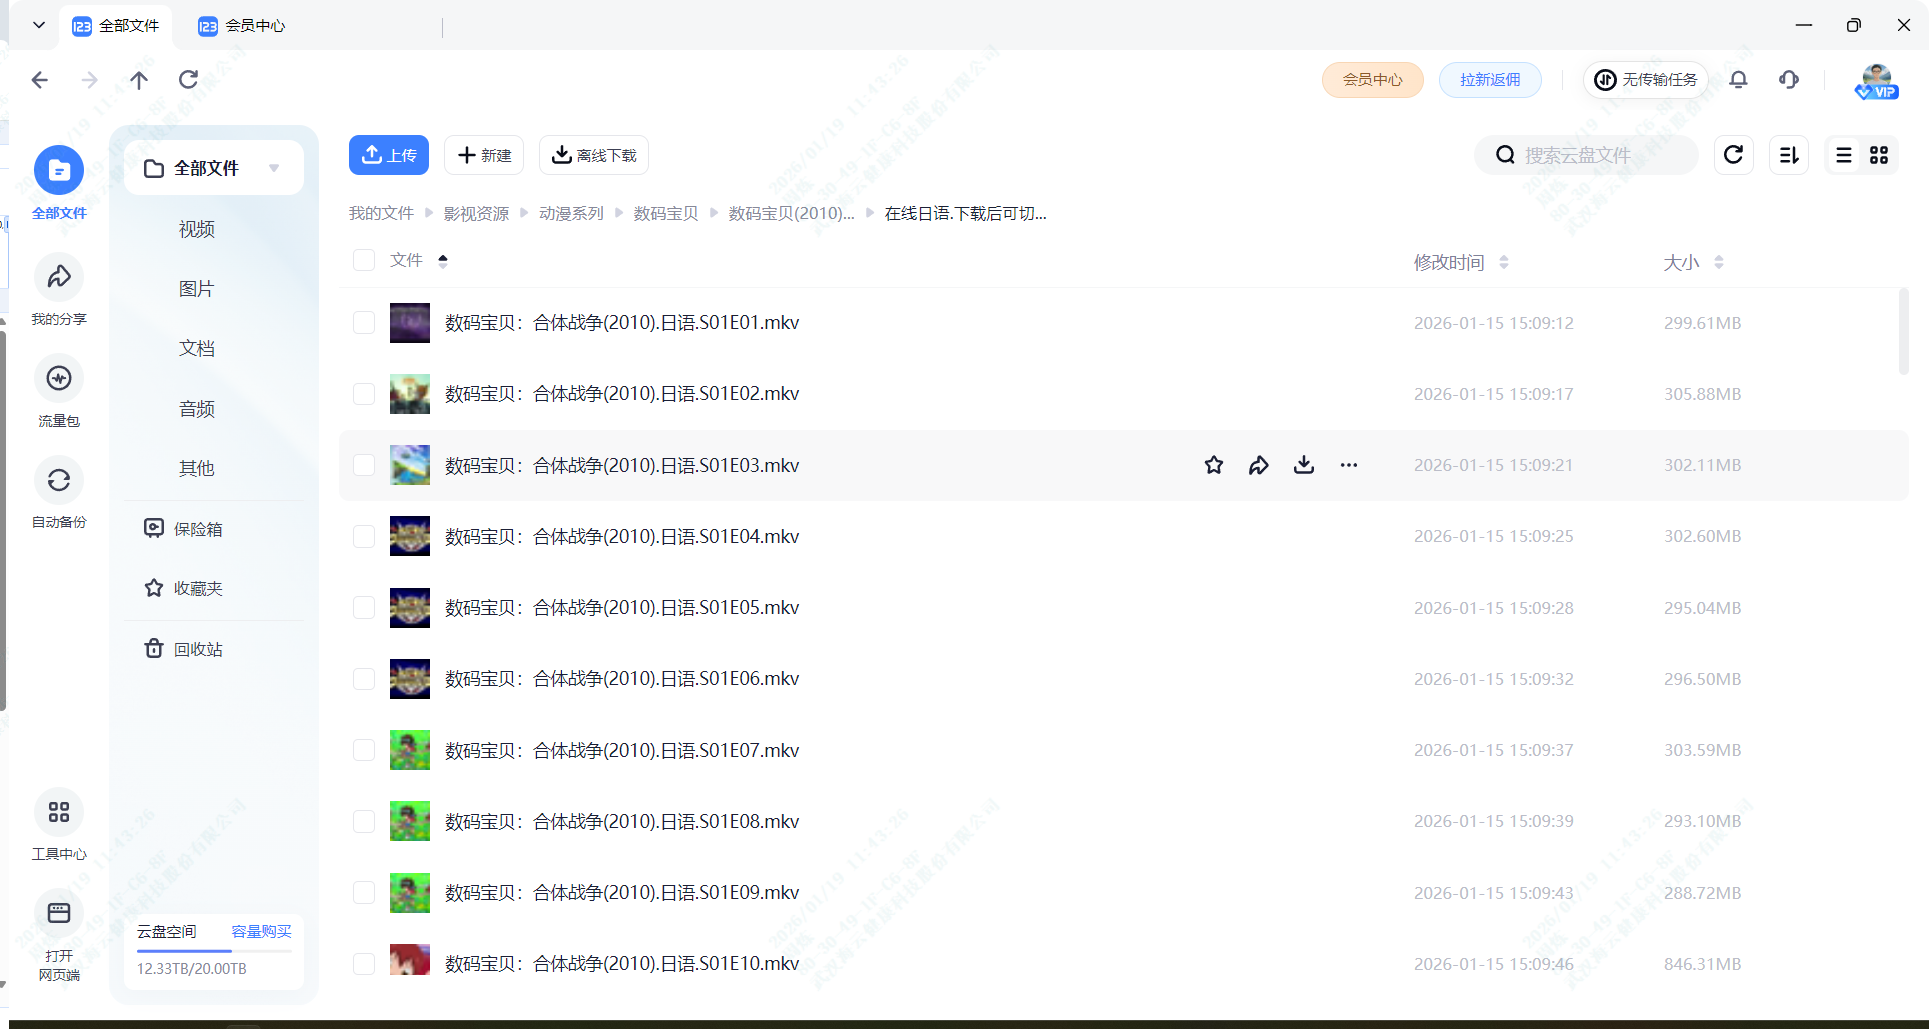Refresh the file list
Viewport: 1929px width, 1029px height.
pos(1734,155)
